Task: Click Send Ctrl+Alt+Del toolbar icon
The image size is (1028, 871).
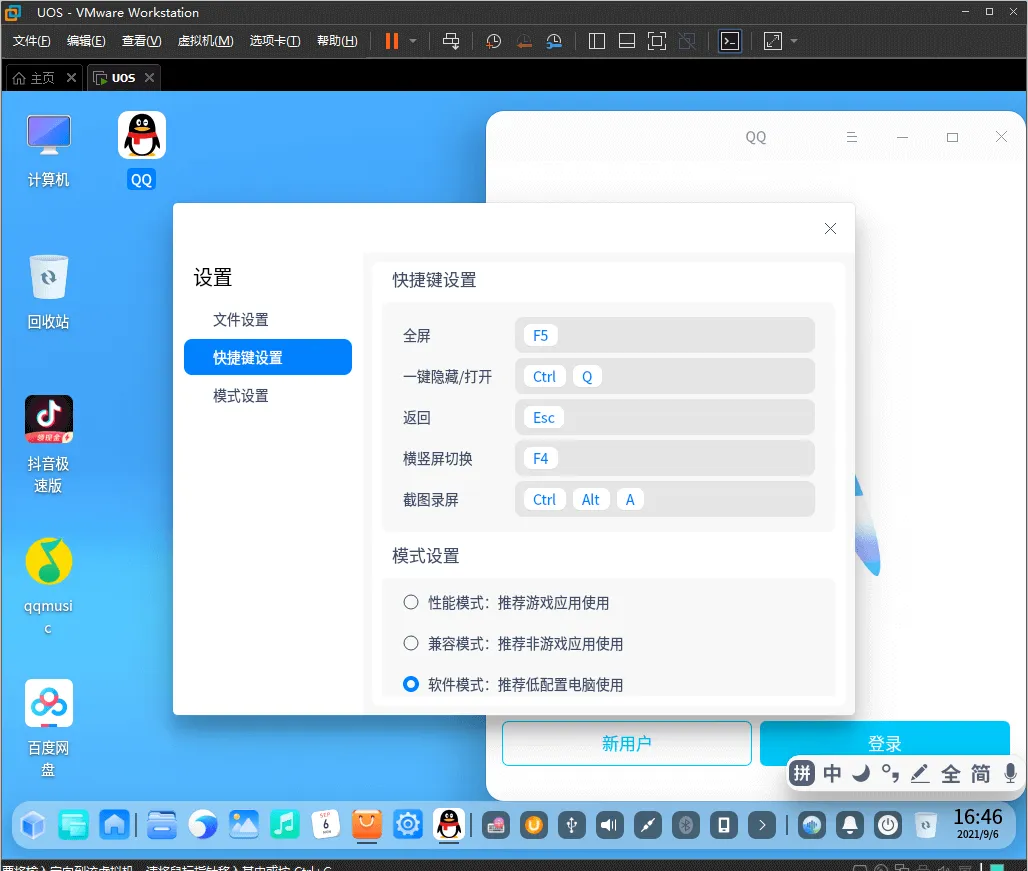Action: (451, 41)
